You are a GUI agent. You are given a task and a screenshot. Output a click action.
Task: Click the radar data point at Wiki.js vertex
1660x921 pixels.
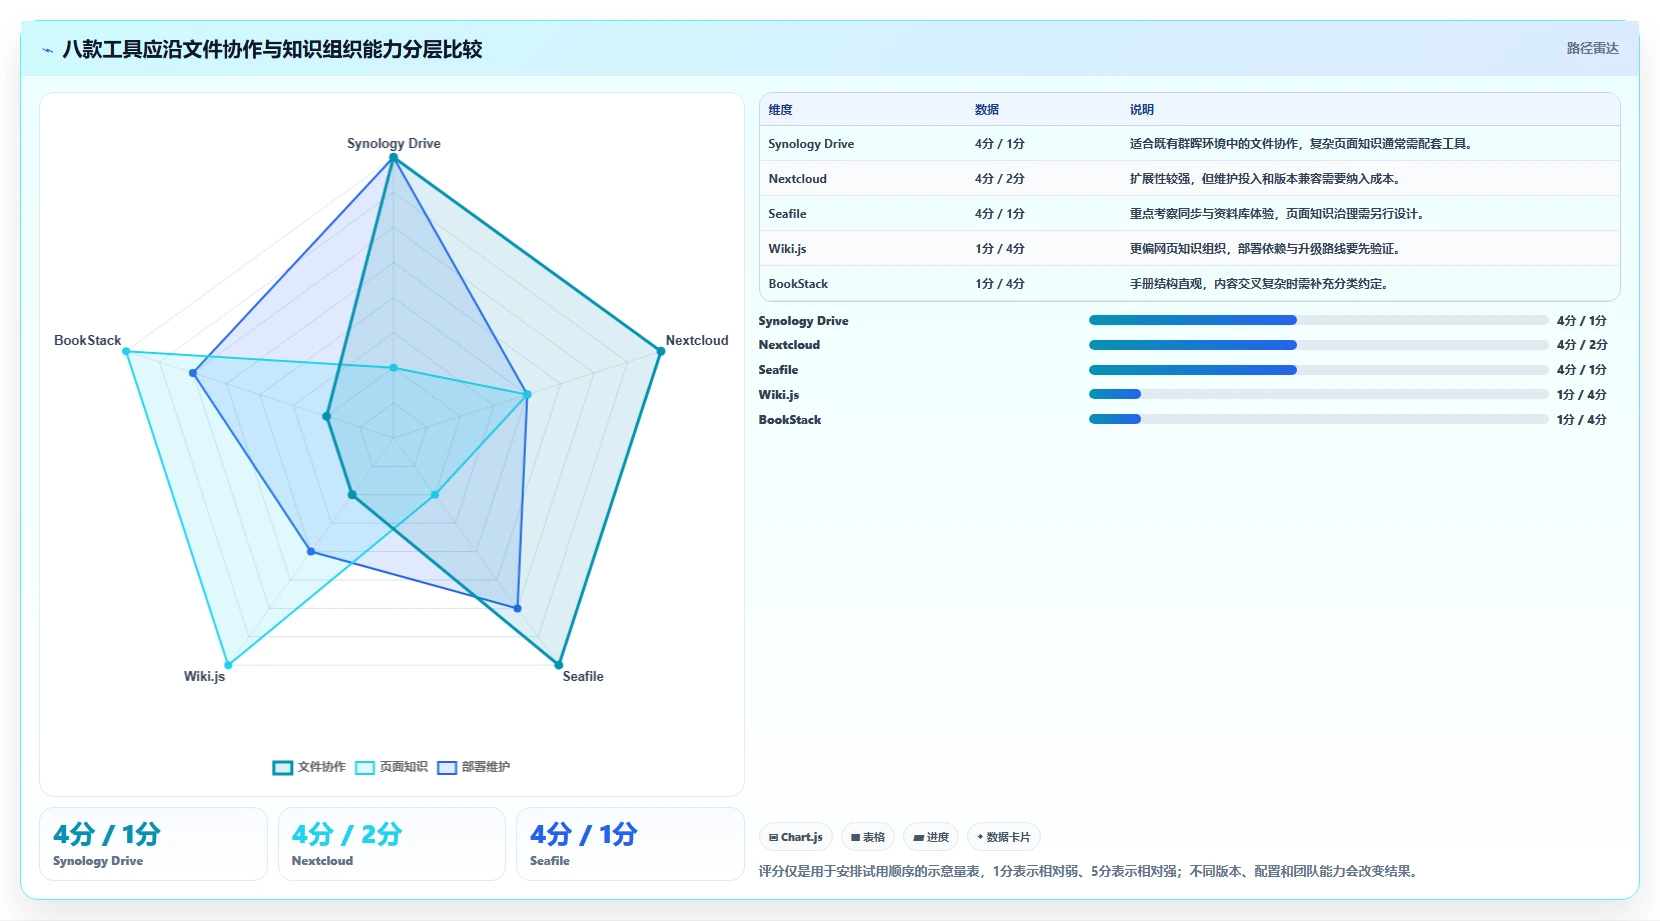[228, 665]
